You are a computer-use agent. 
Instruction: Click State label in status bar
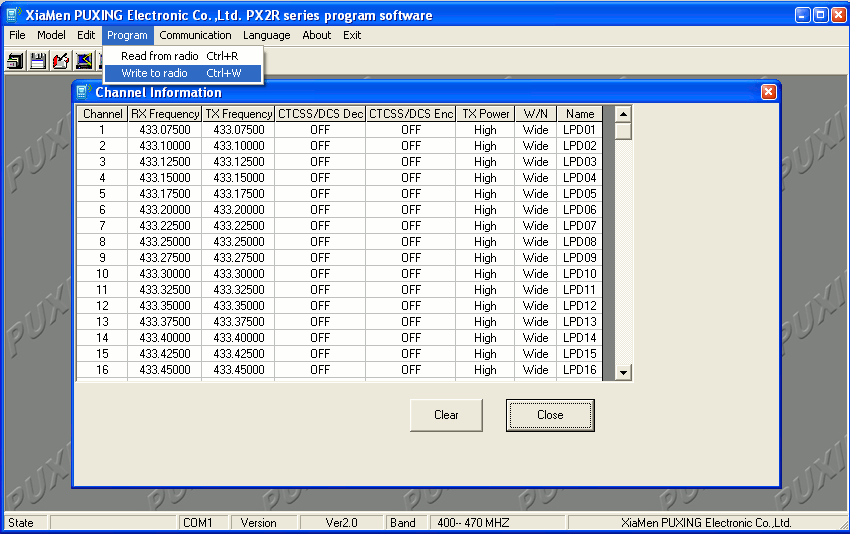[x=21, y=523]
